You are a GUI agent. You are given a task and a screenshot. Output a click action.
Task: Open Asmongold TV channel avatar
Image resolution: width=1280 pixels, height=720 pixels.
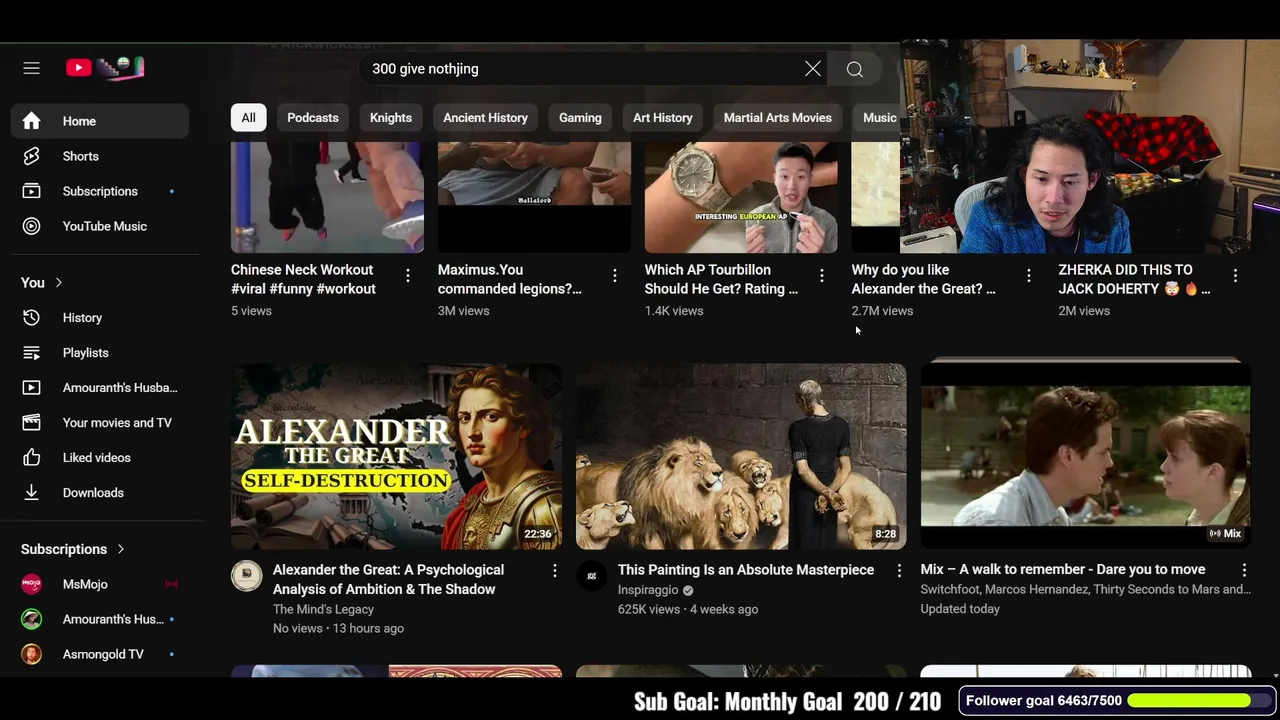31,654
